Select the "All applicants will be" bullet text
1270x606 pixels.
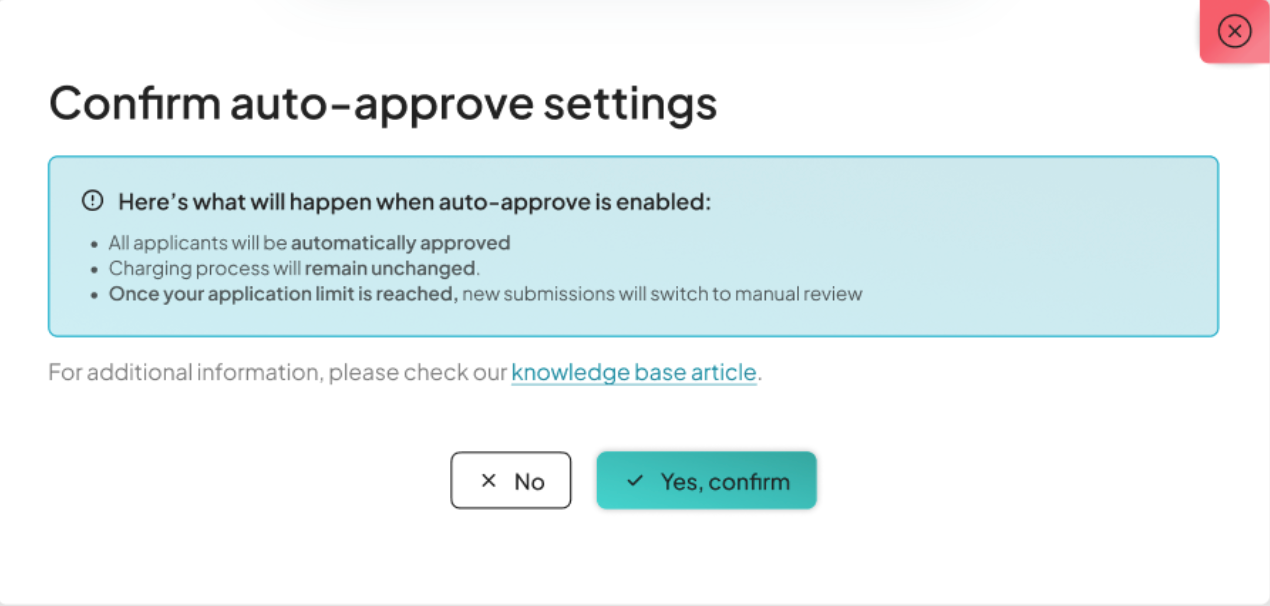[x=198, y=243]
